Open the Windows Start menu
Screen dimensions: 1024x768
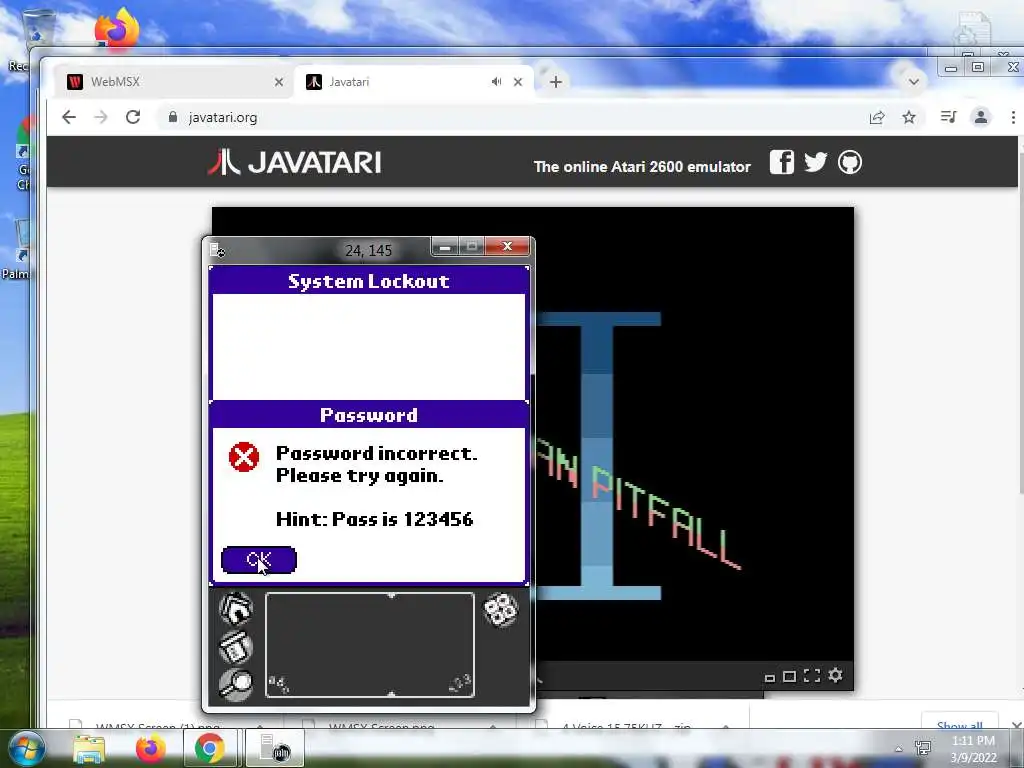(x=26, y=748)
